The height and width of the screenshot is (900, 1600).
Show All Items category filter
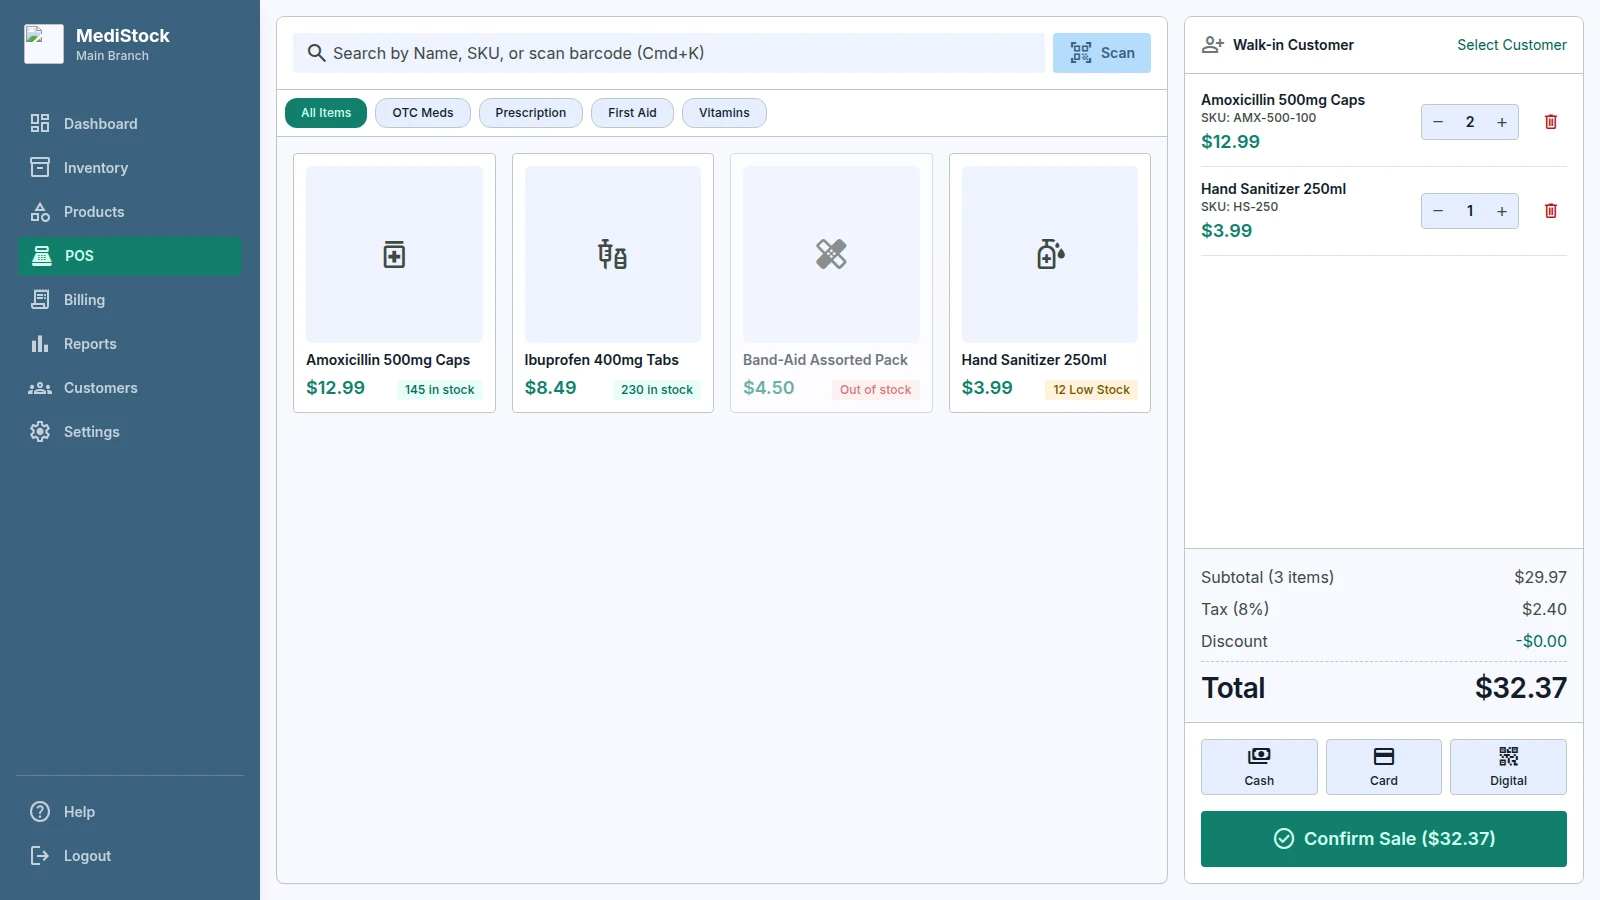[x=326, y=113]
